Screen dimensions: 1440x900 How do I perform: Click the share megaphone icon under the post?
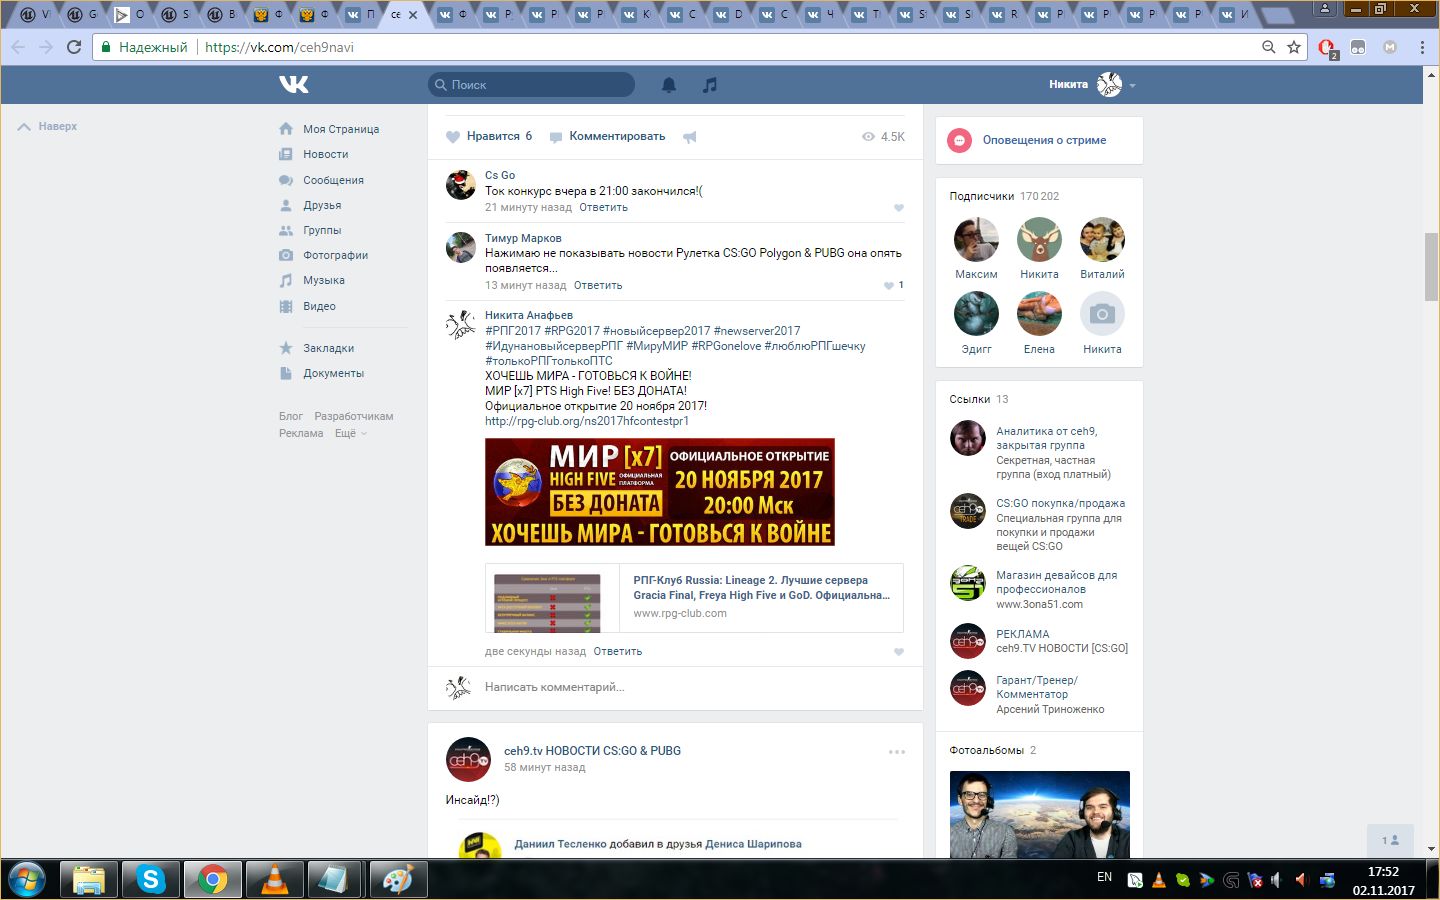point(690,137)
